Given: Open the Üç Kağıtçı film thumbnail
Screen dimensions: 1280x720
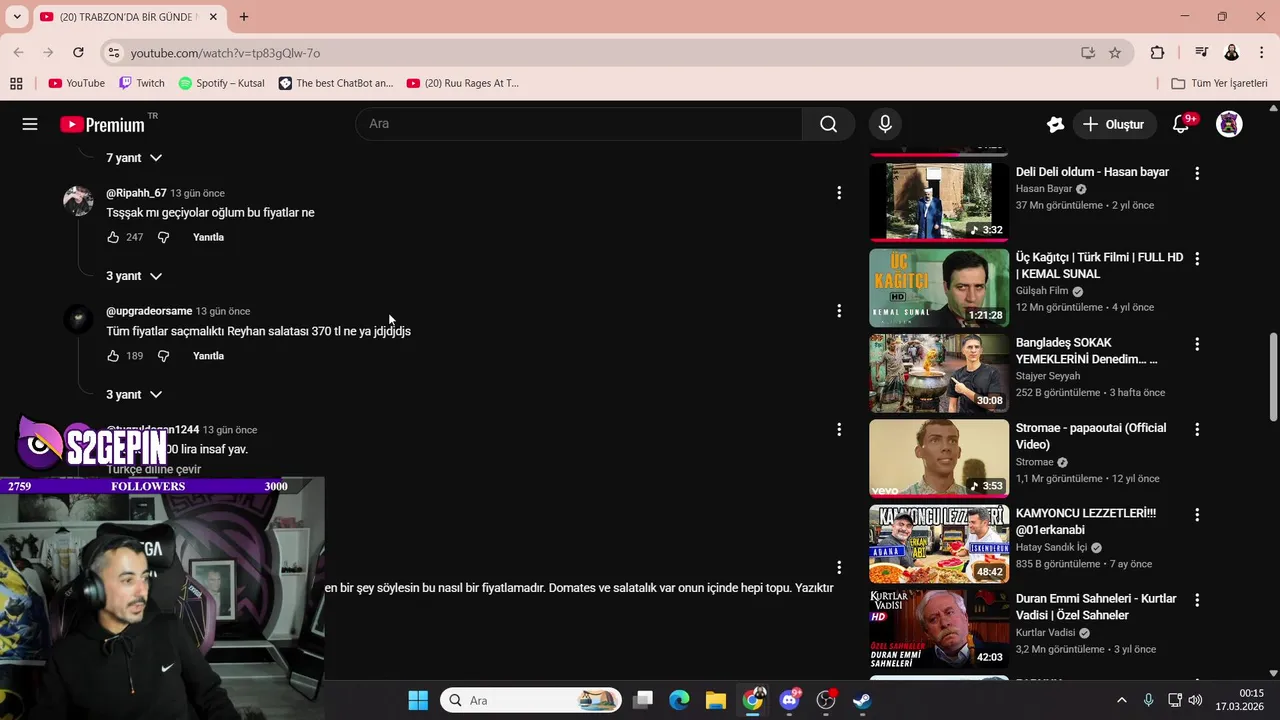Looking at the screenshot, I should [x=939, y=288].
